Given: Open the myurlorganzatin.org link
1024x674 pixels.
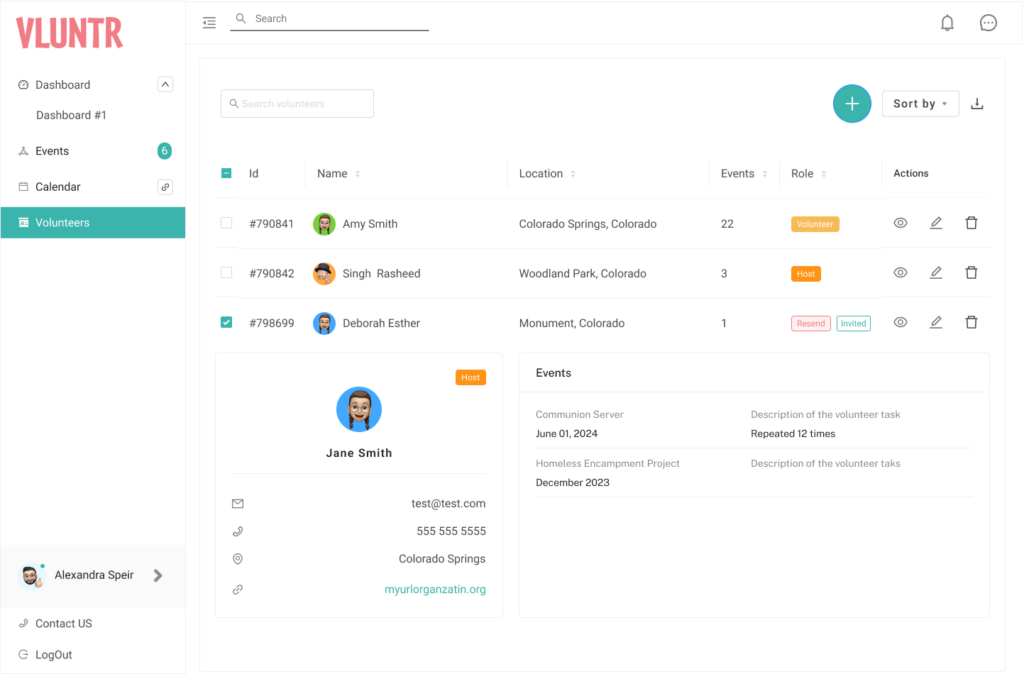Looking at the screenshot, I should (x=435, y=589).
